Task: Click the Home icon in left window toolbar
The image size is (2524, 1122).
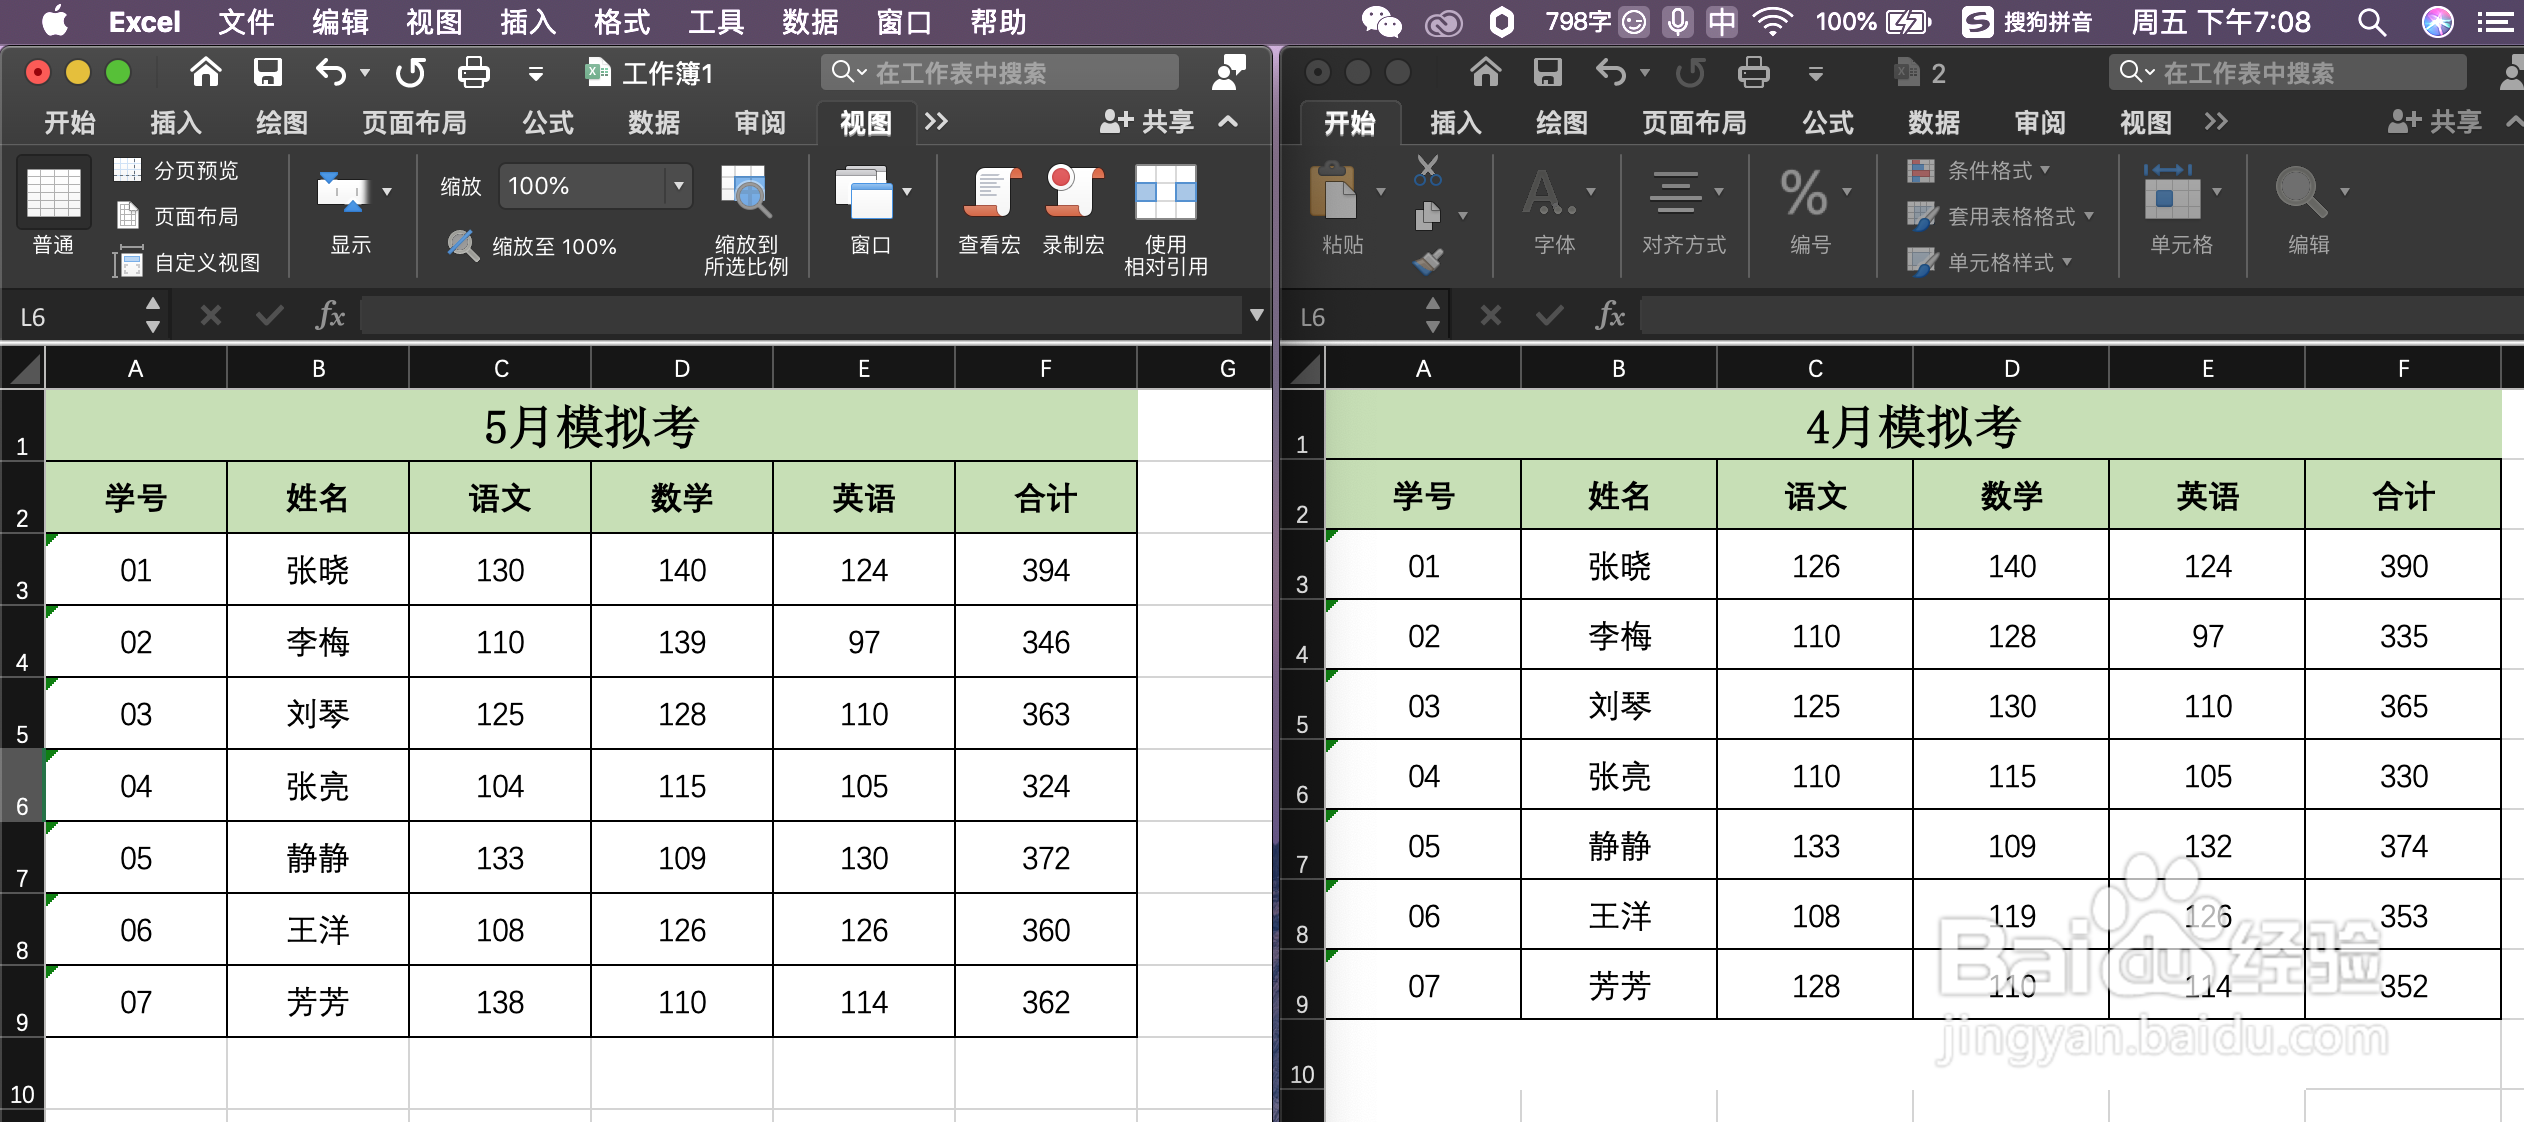Action: (205, 72)
